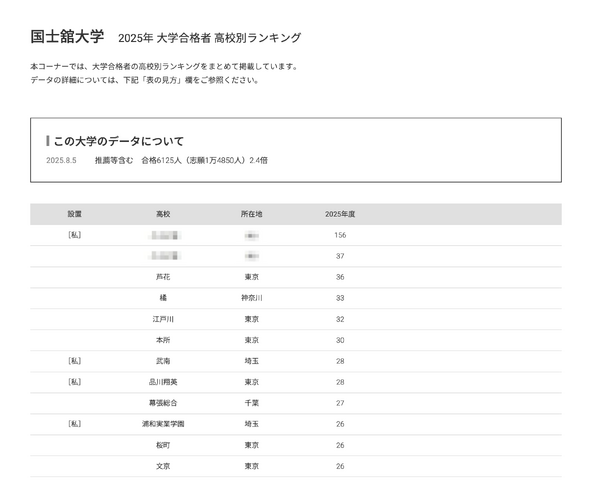Viewport: 594px width, 480px height.
Task: Click the 国士舘大学 page title
Action: pyautogui.click(x=67, y=37)
